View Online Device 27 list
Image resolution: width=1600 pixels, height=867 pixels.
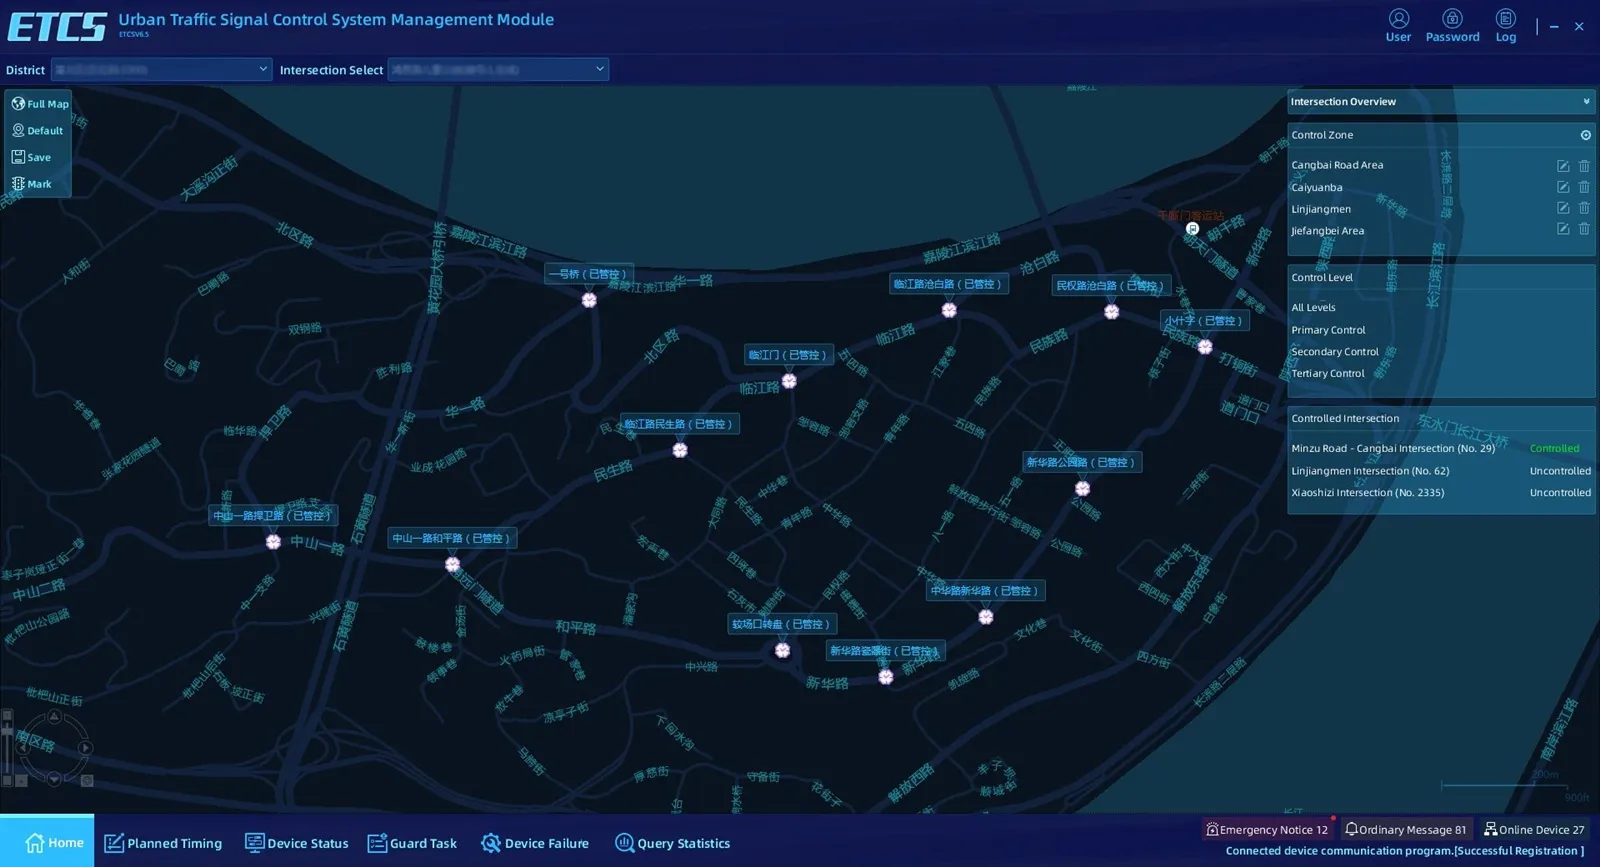coord(1534,829)
